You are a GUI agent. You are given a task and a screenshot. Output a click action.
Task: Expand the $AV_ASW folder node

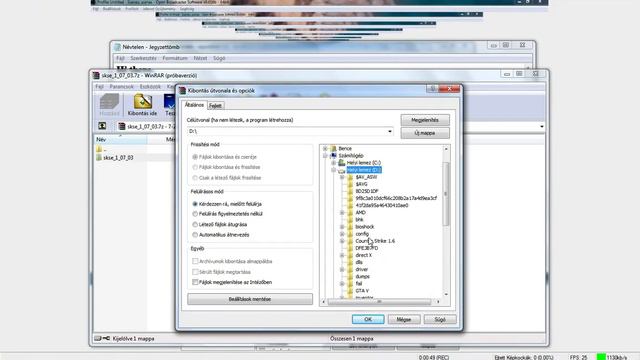(x=342, y=177)
